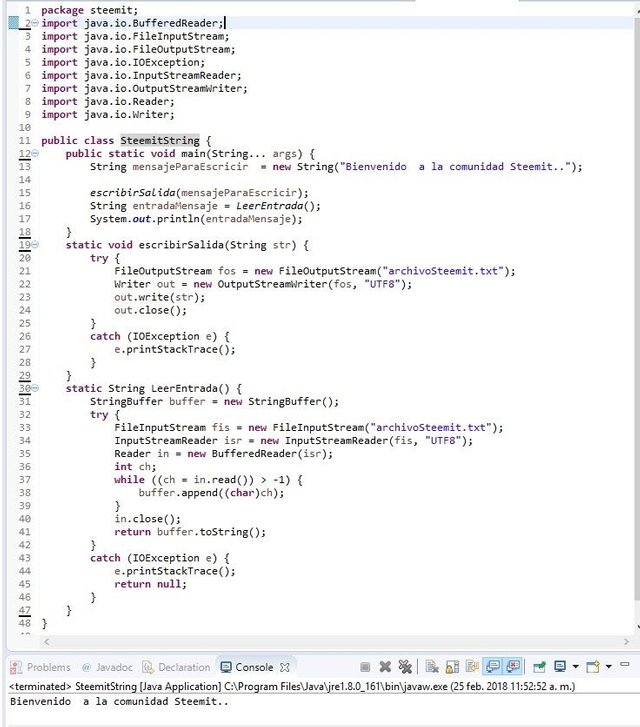The image size is (640, 727).
Task: Click import java.io.OutputStreamWriter line
Action: pyautogui.click(x=144, y=88)
